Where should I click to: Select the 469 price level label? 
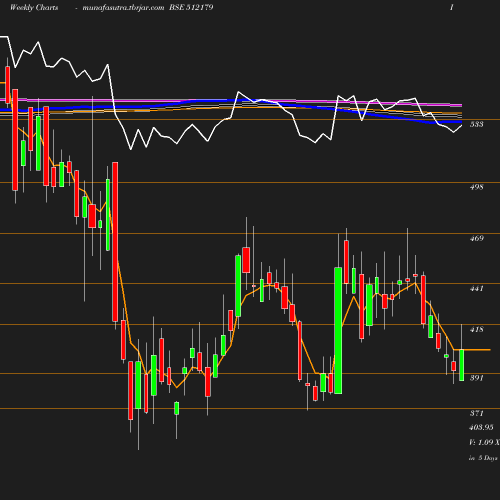[x=476, y=238]
